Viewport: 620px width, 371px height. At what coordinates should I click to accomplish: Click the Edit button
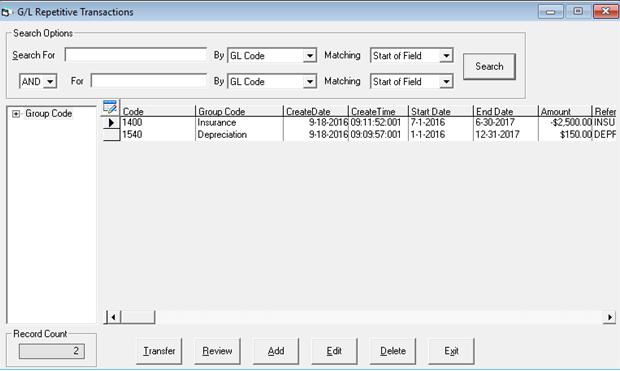coord(334,351)
